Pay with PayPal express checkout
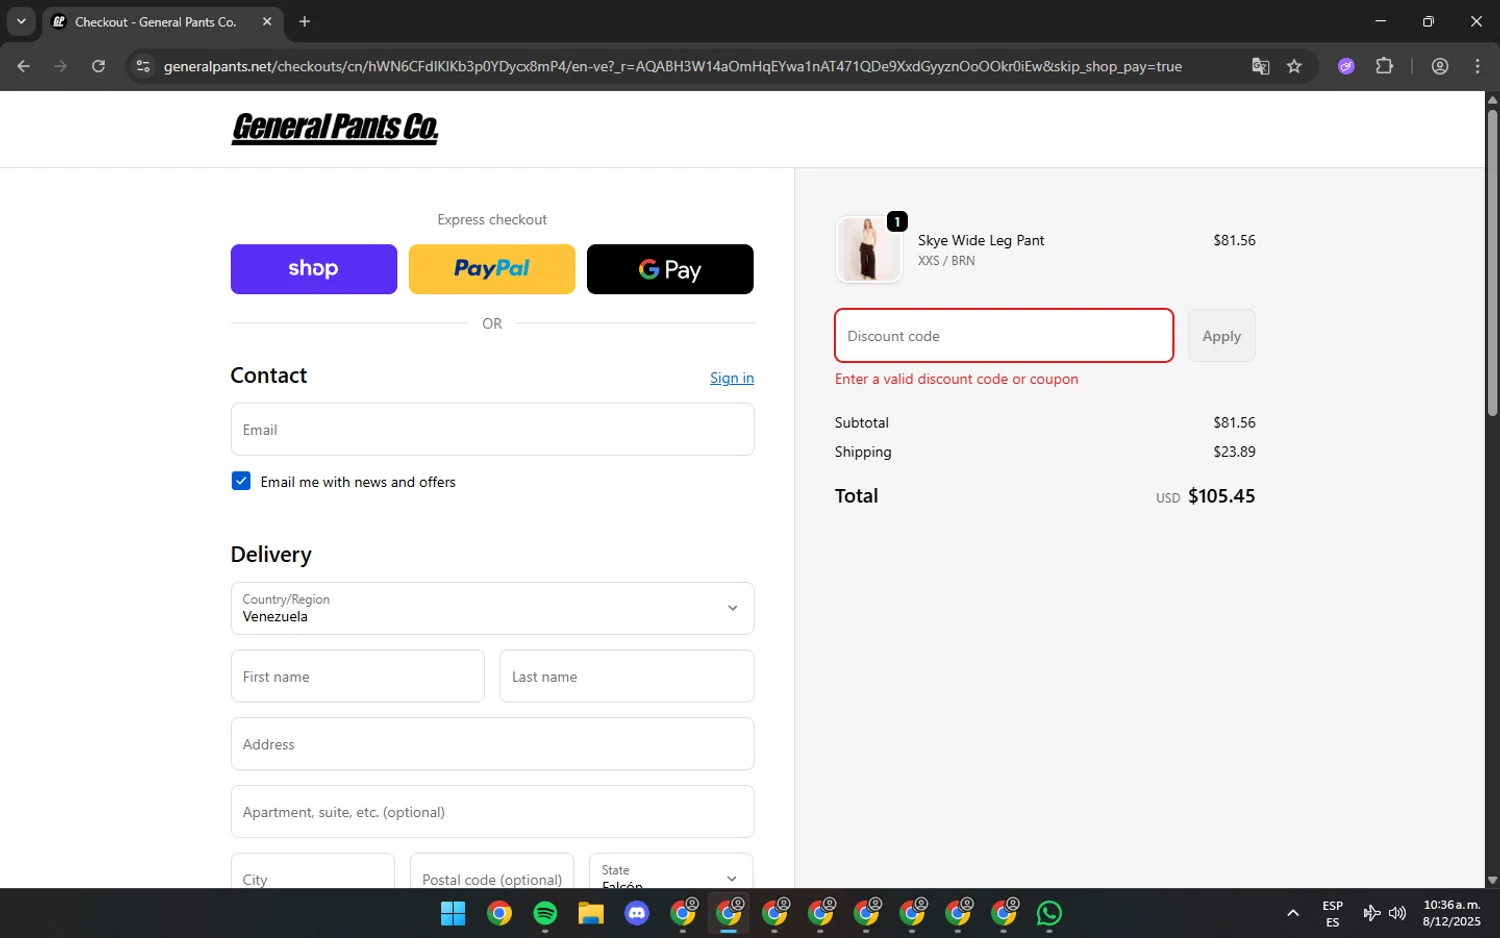 [492, 269]
